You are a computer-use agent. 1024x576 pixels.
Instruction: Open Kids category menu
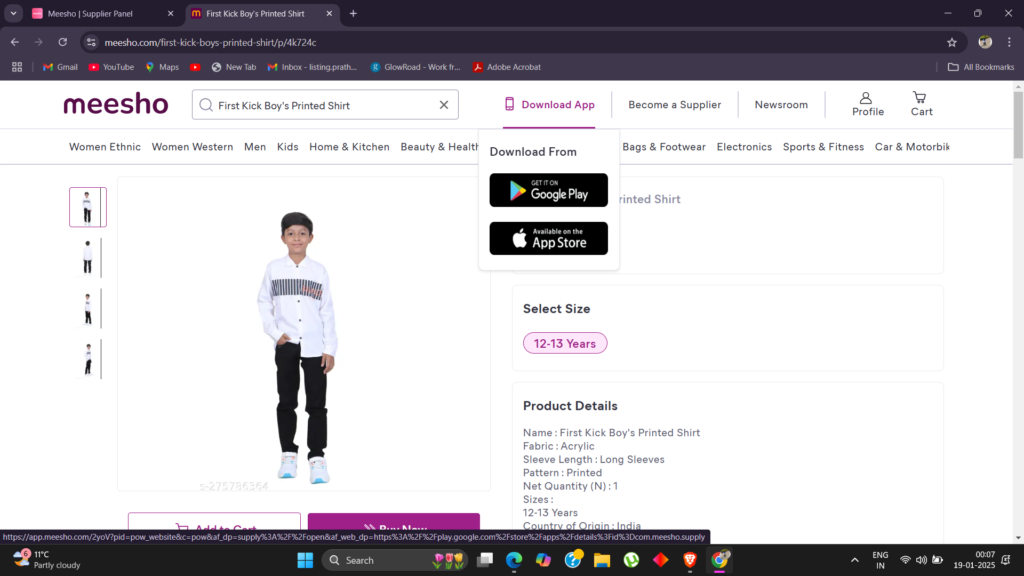click(x=287, y=147)
